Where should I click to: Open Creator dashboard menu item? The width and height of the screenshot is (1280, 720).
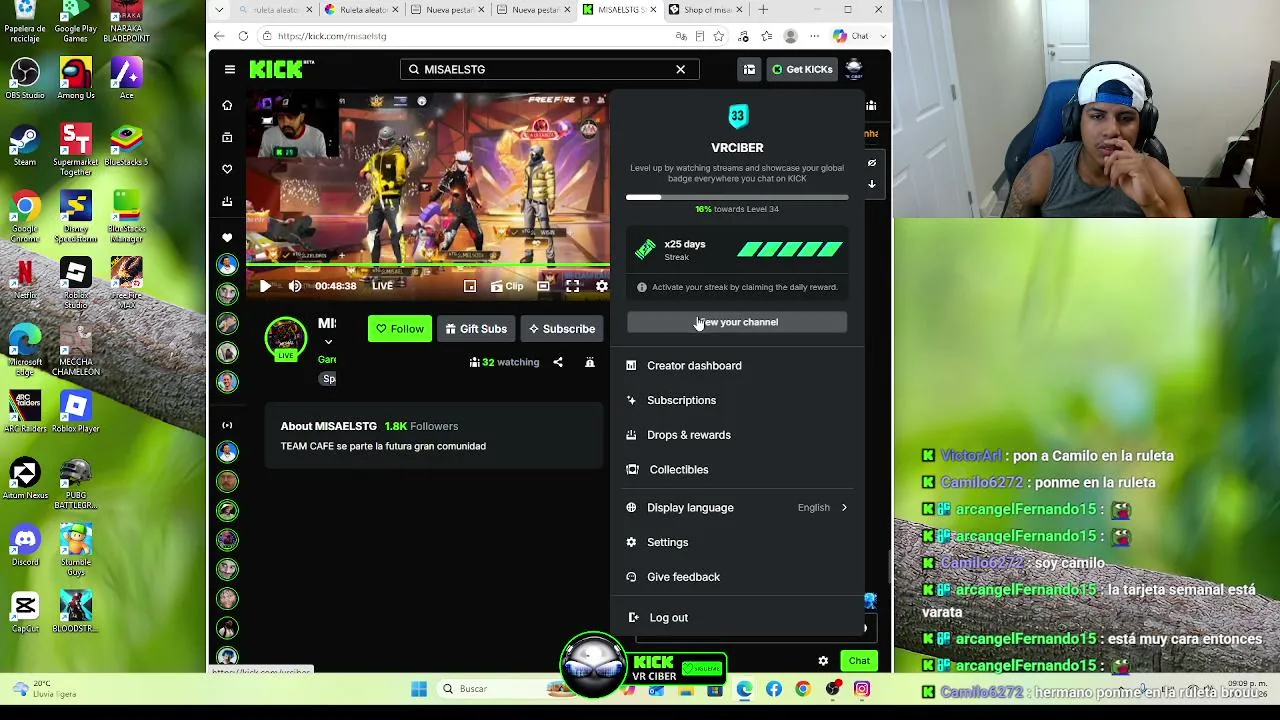pos(737,366)
